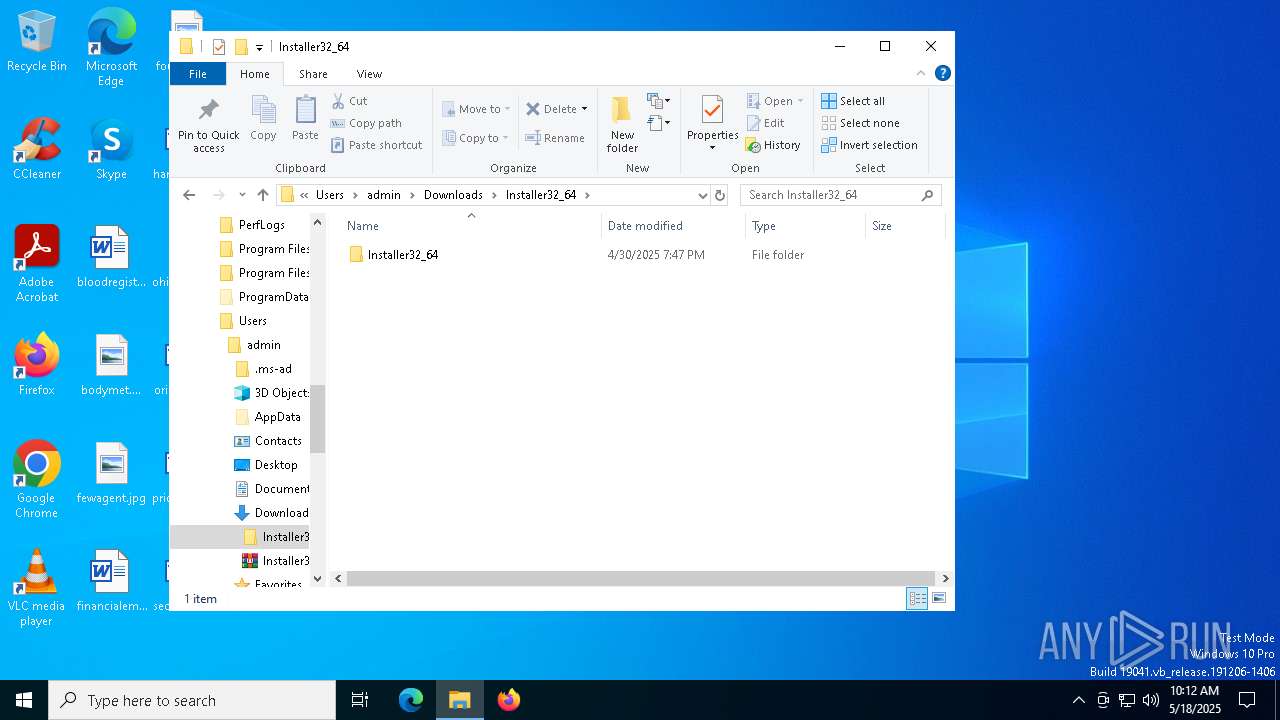Click Invert selection

pos(869,145)
